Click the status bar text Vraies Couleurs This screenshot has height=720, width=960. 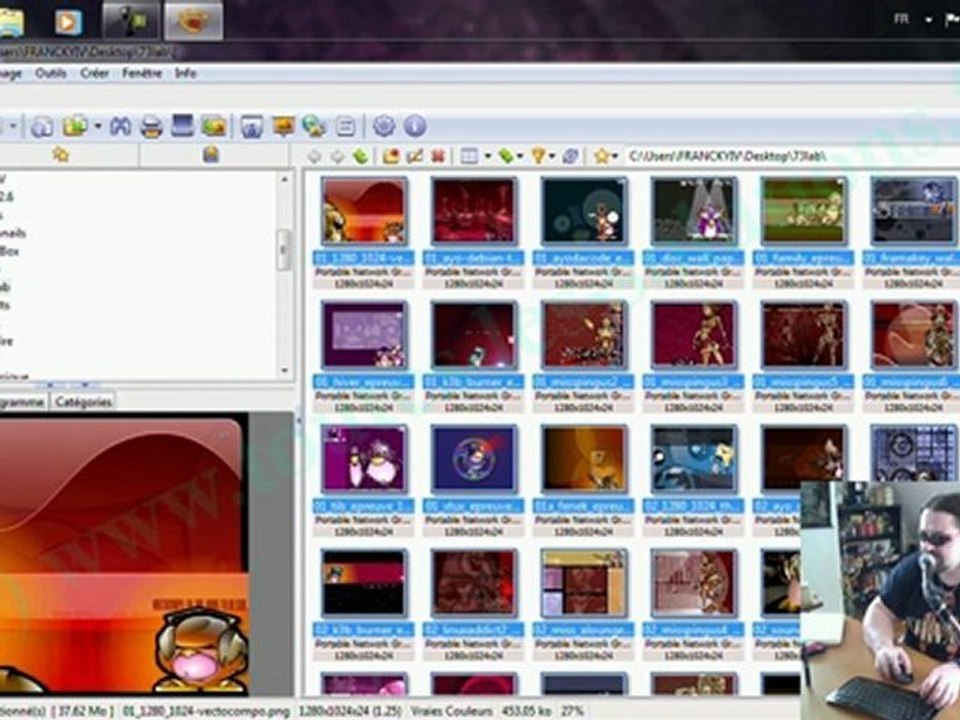pos(451,711)
